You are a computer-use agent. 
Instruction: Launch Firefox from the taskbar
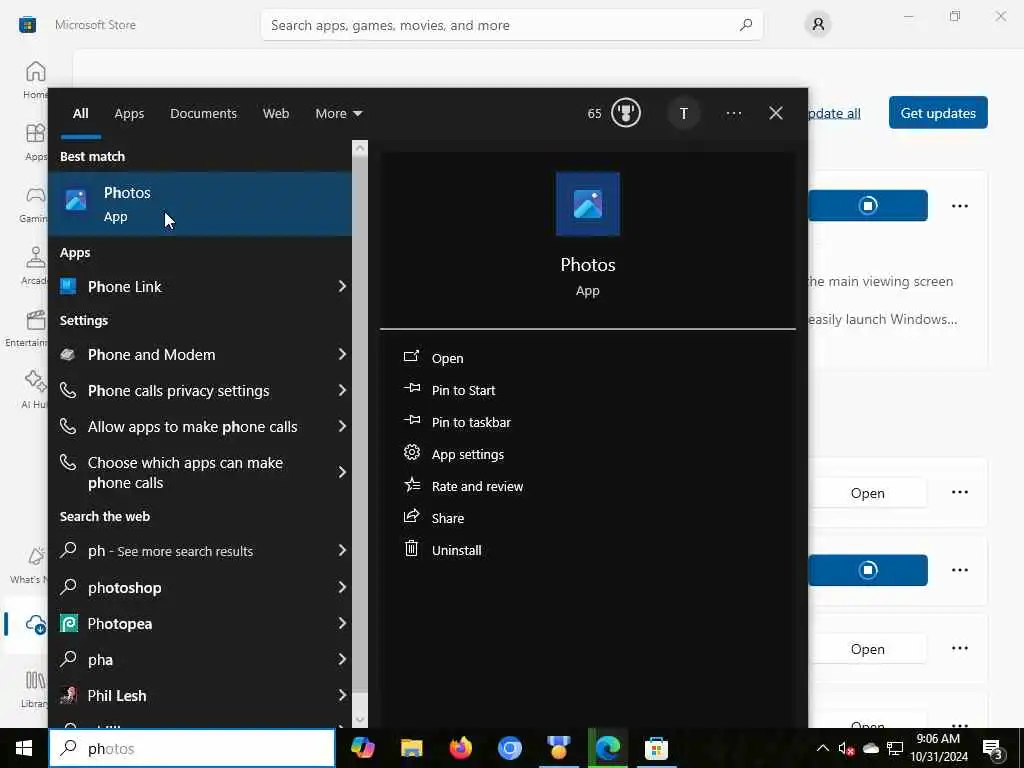tap(460, 748)
